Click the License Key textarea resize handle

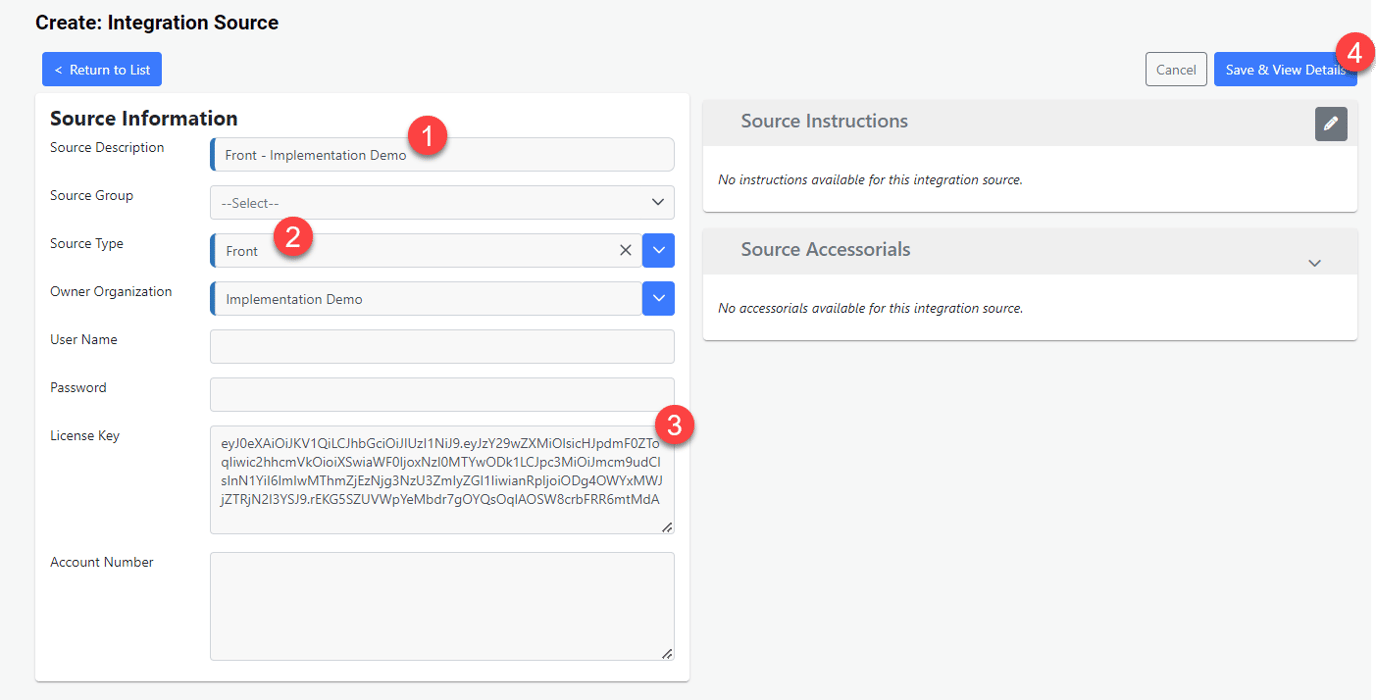click(x=667, y=527)
